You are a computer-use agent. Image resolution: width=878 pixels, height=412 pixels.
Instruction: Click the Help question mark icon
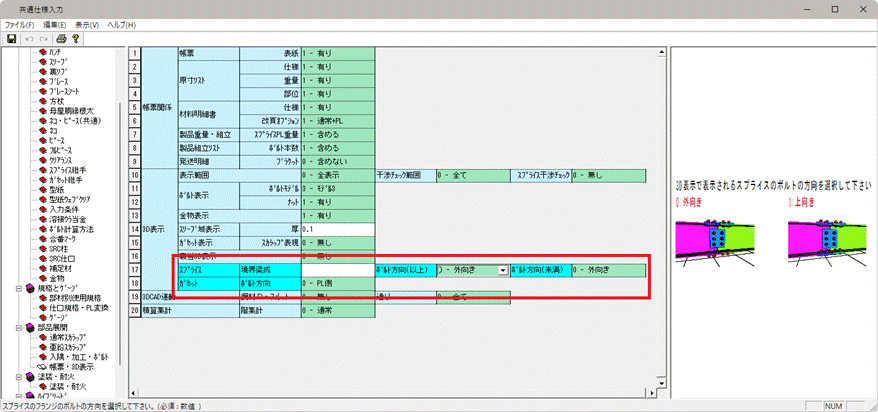[x=75, y=38]
